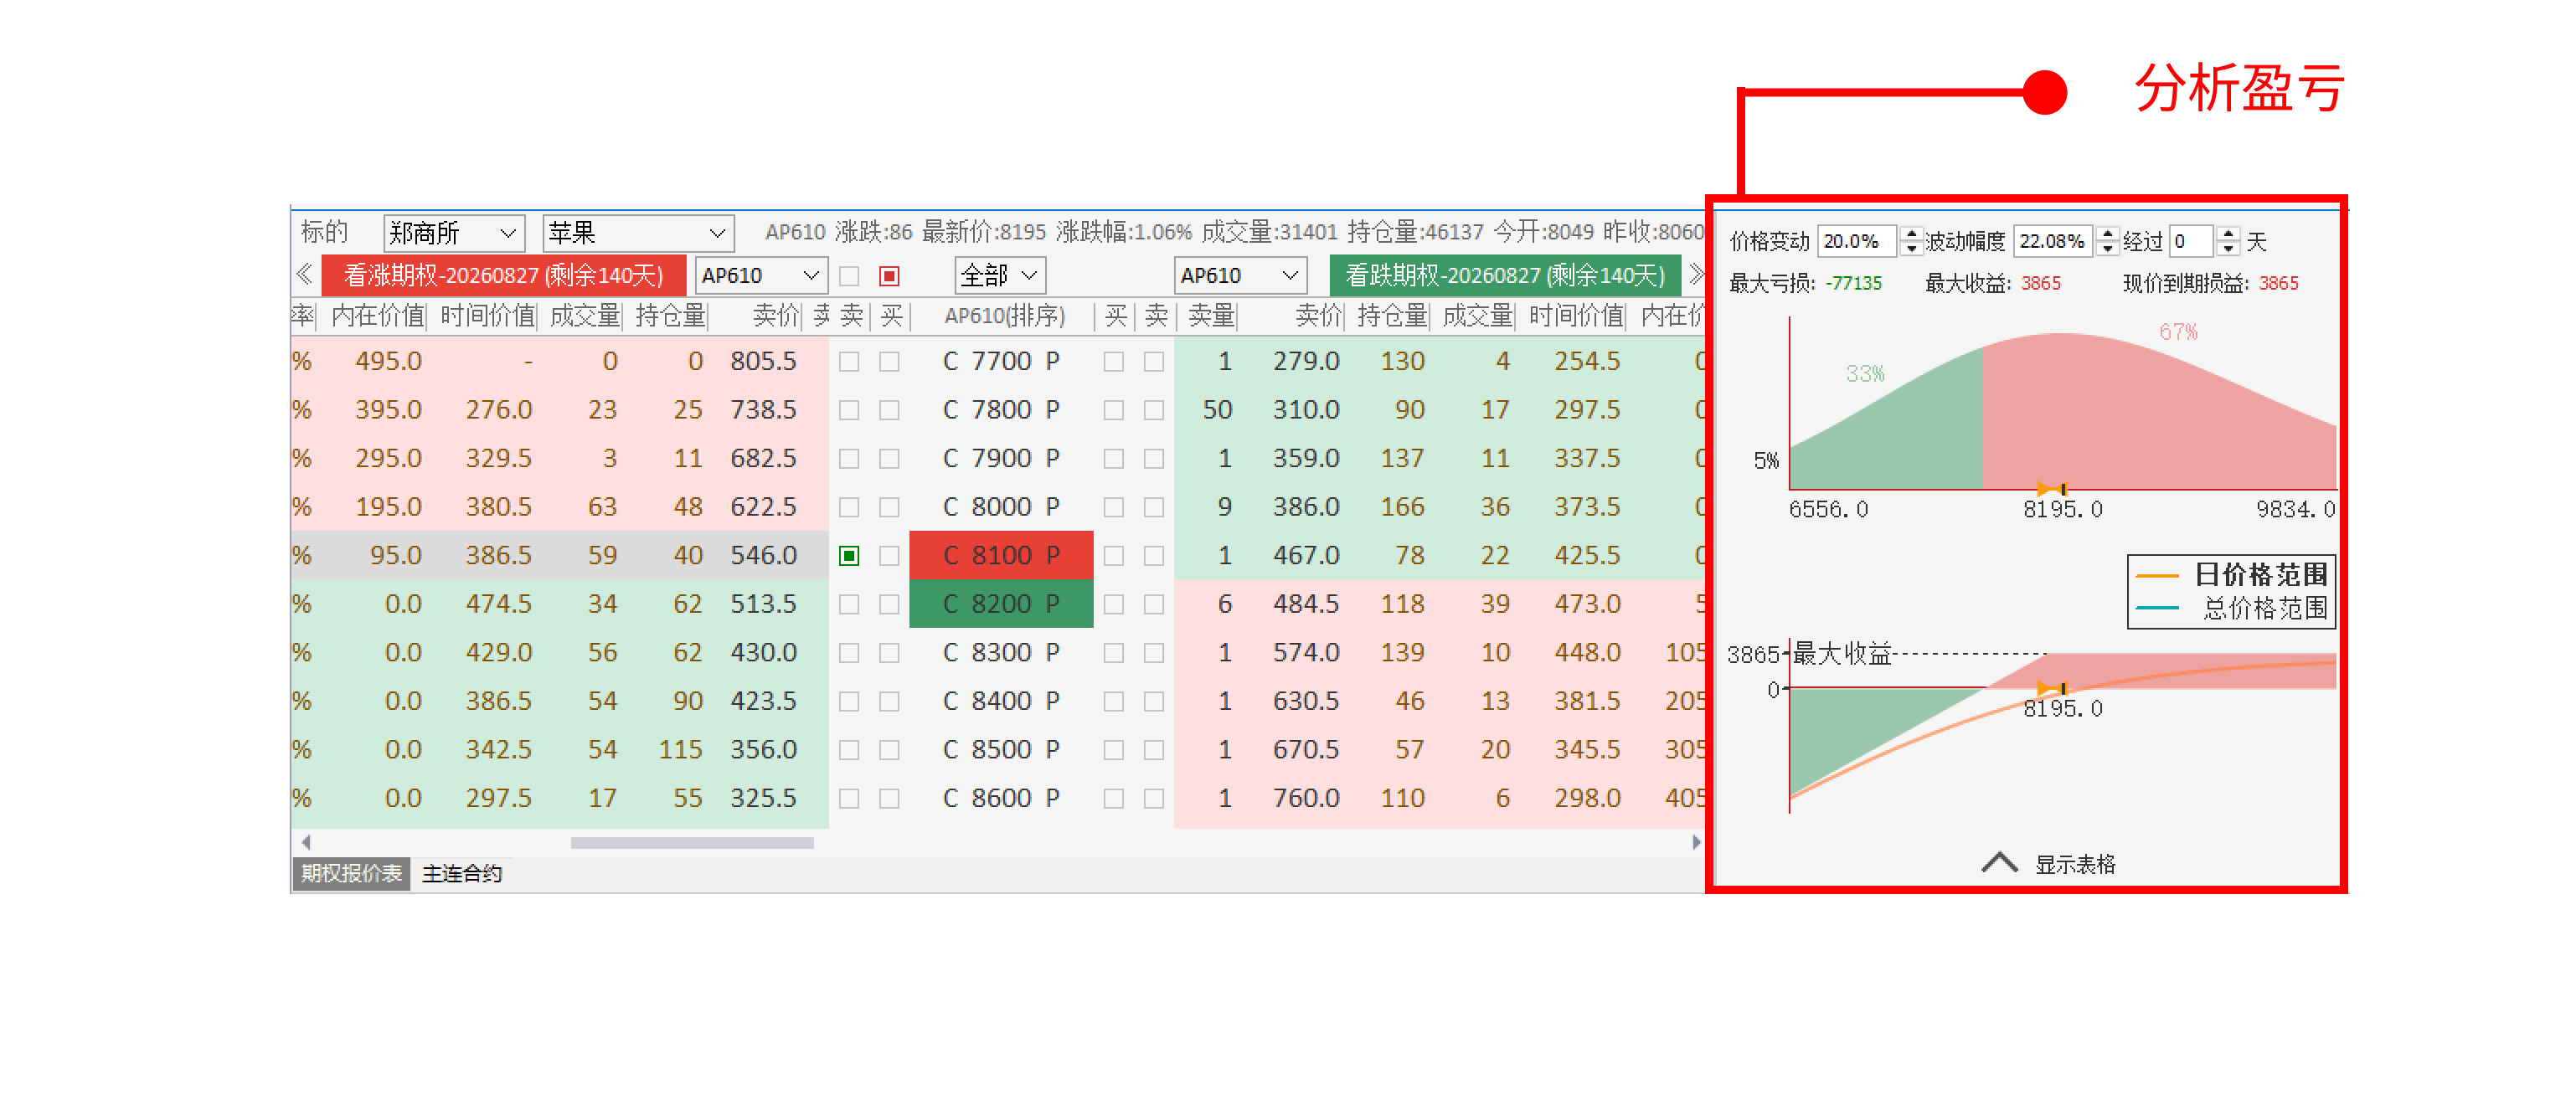Check the empty header checkbox next to the AP610 dropdown

coord(849,276)
